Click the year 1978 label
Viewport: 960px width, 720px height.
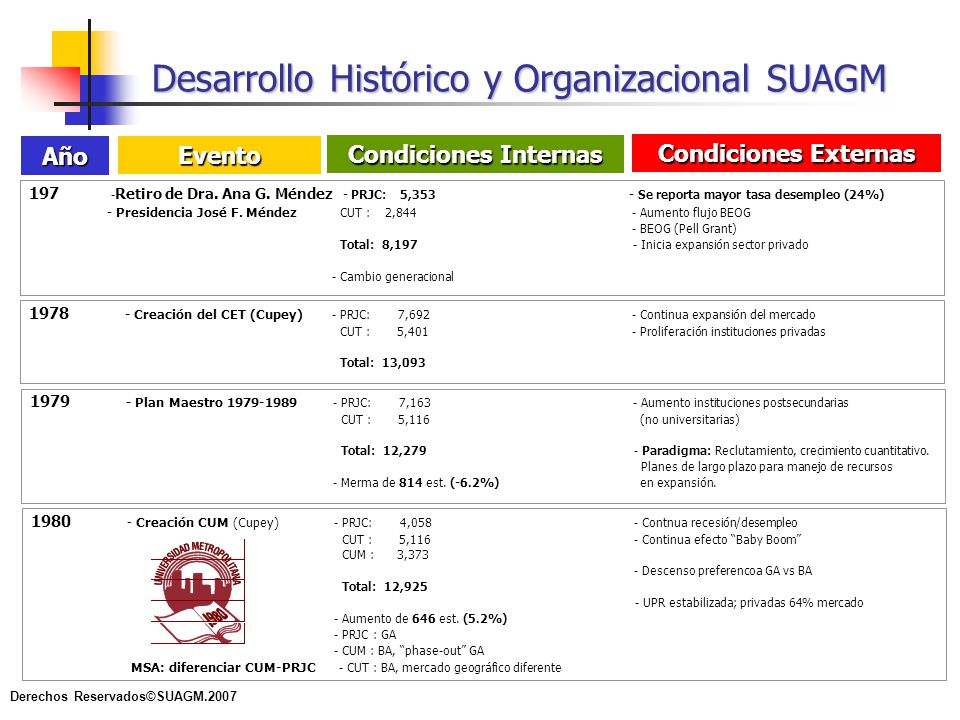point(50,313)
